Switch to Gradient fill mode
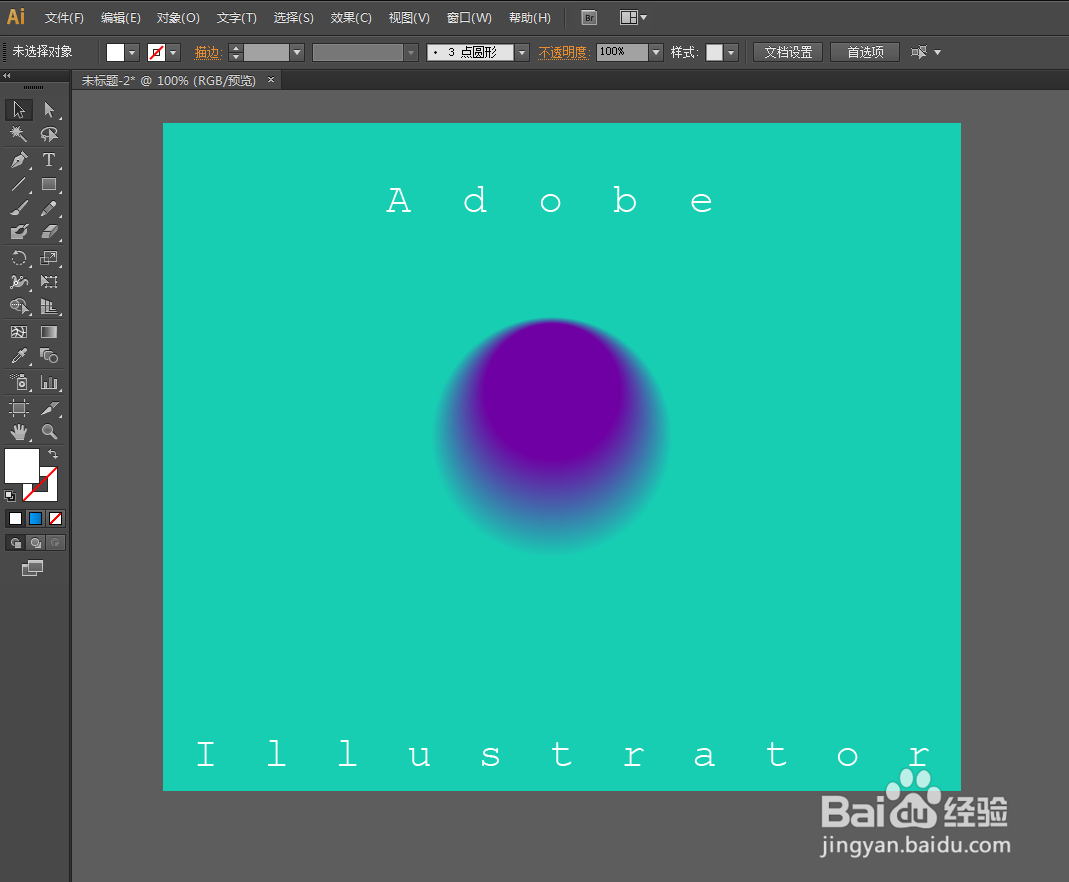 click(35, 519)
